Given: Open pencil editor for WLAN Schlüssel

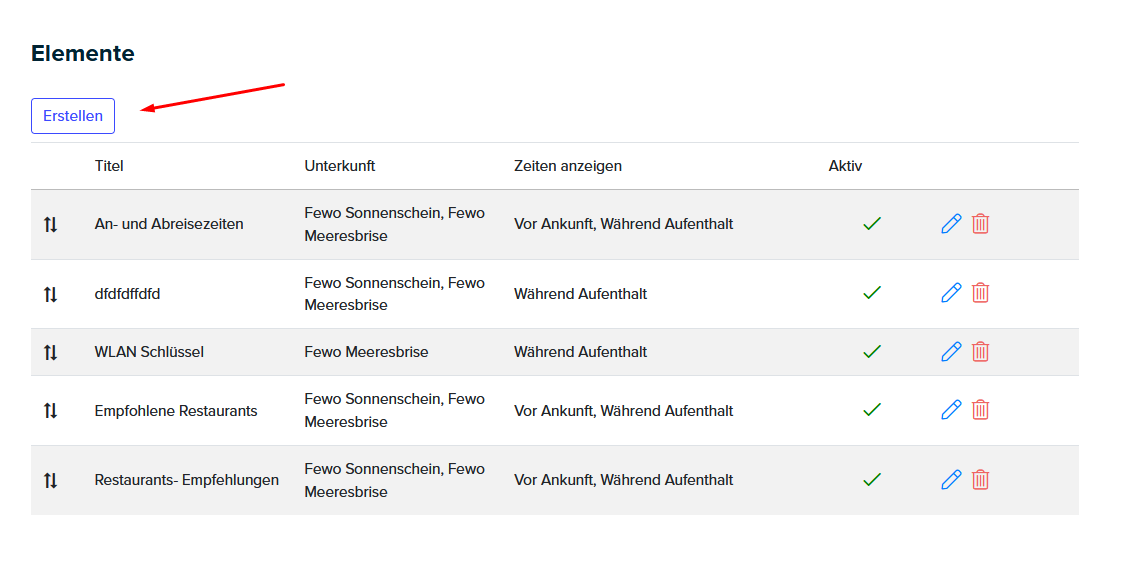Looking at the screenshot, I should [x=951, y=352].
